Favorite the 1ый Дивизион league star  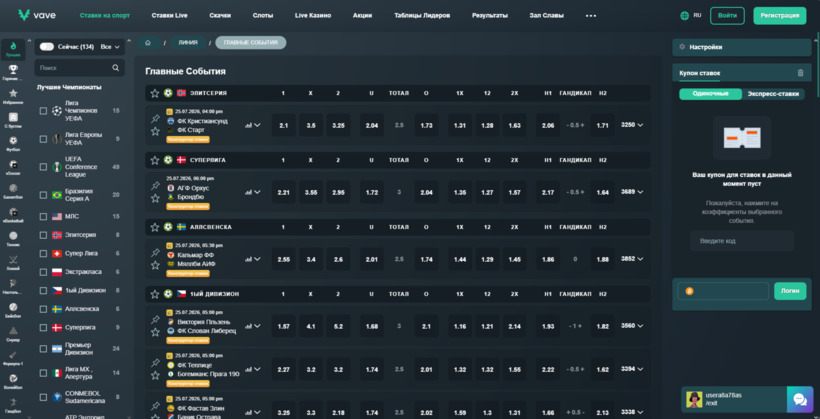pyautogui.click(x=154, y=294)
